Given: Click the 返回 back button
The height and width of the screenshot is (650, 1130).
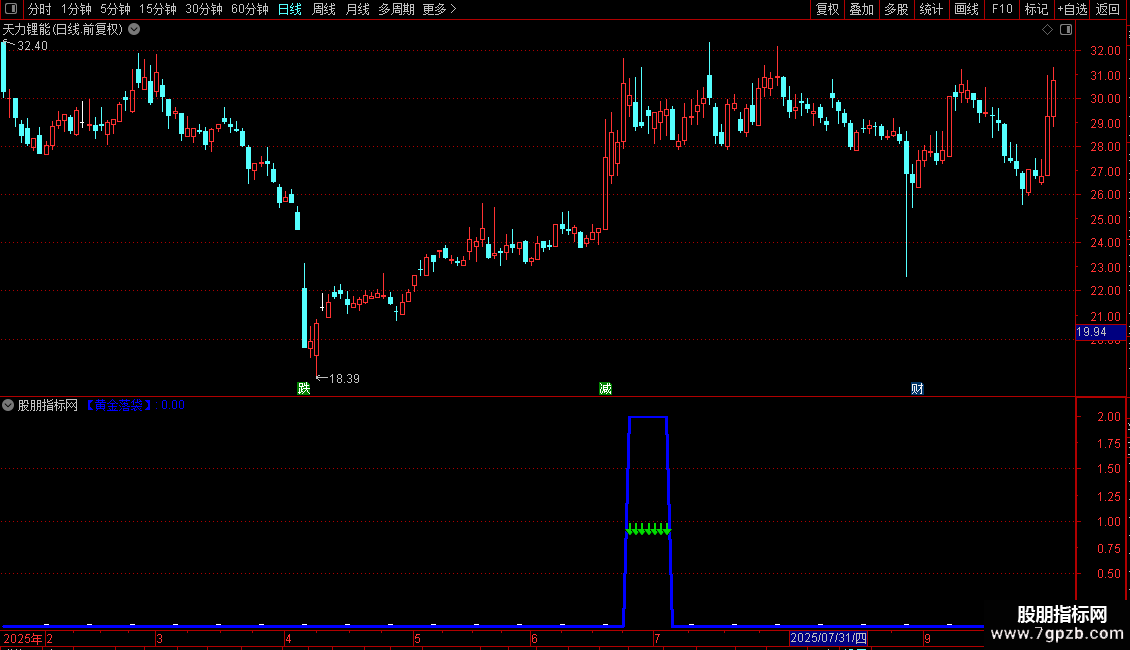Looking at the screenshot, I should [x=1108, y=9].
